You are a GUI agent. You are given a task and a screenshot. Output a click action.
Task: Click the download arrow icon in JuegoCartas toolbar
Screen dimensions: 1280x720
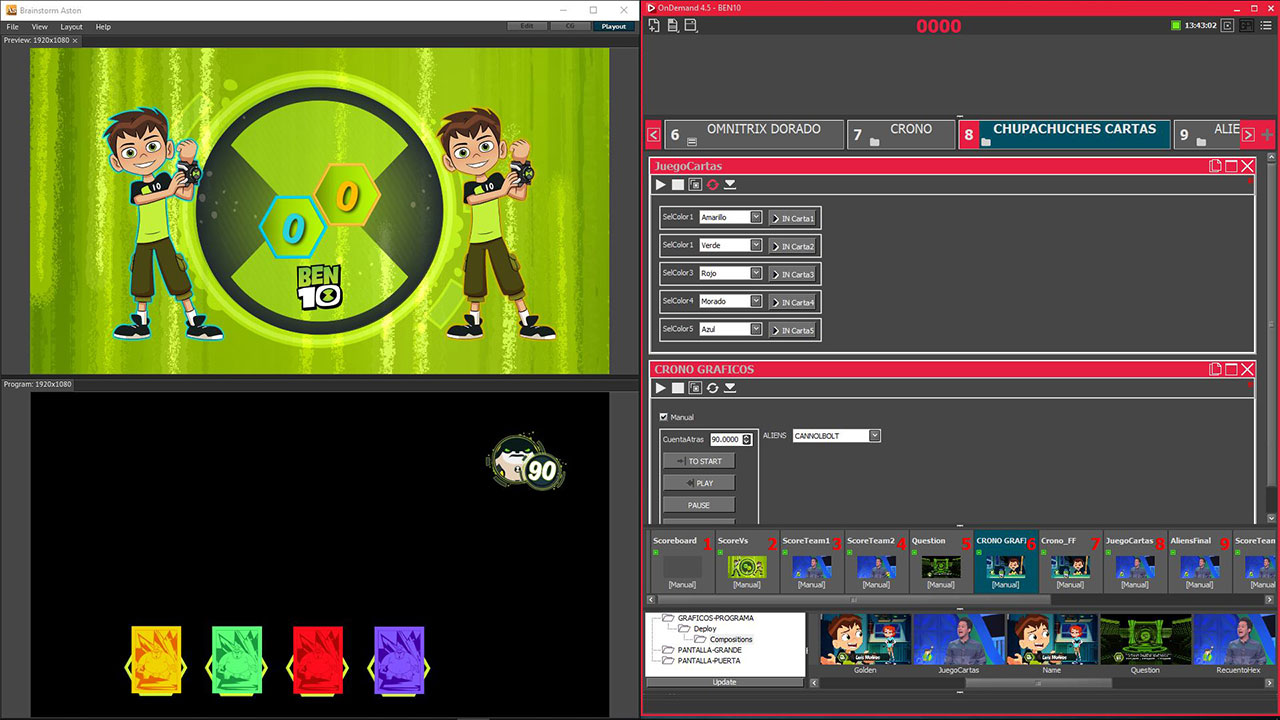(x=730, y=185)
